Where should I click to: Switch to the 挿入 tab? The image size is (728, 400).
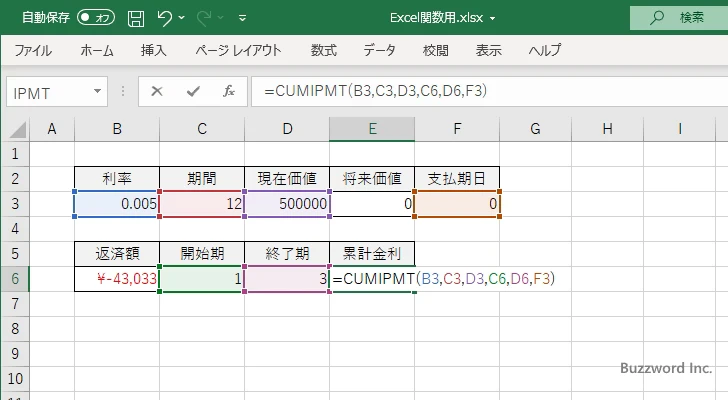click(154, 50)
